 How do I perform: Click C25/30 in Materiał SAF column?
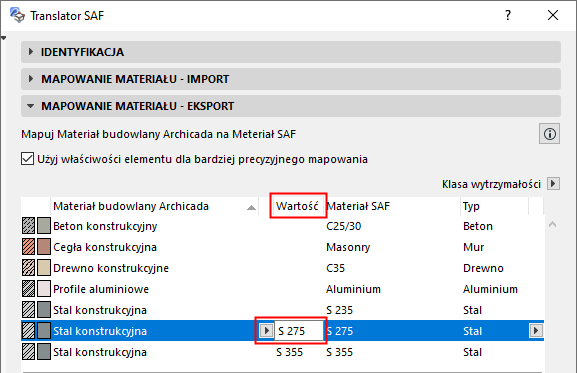[343, 226]
